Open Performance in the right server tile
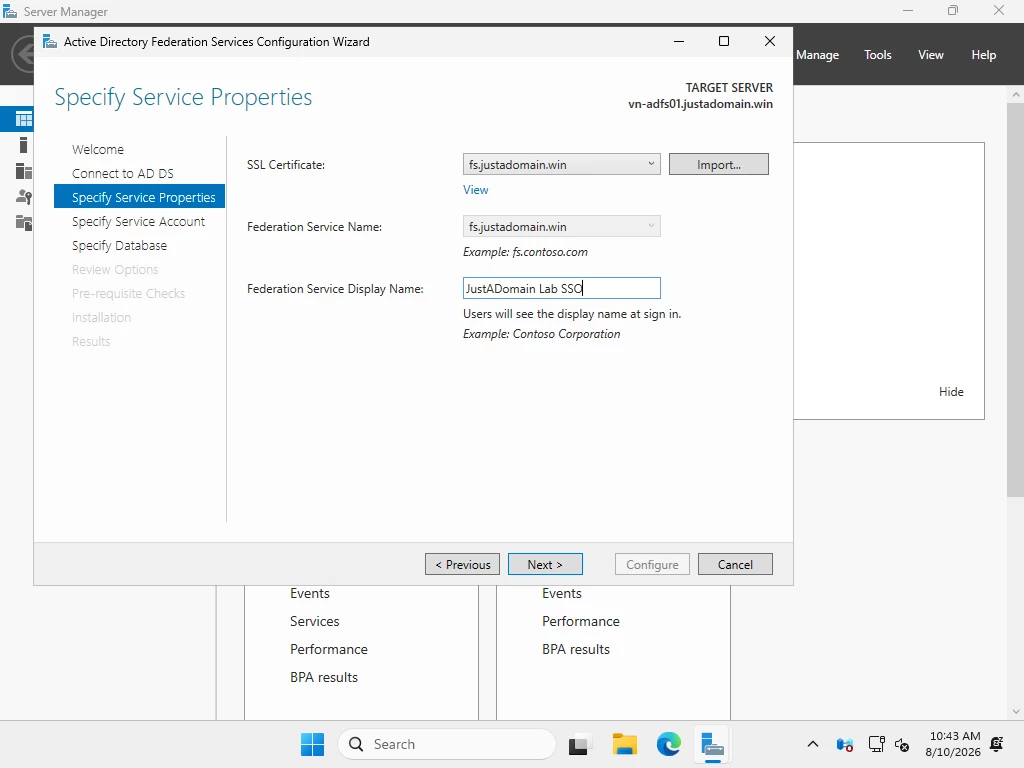 point(581,622)
